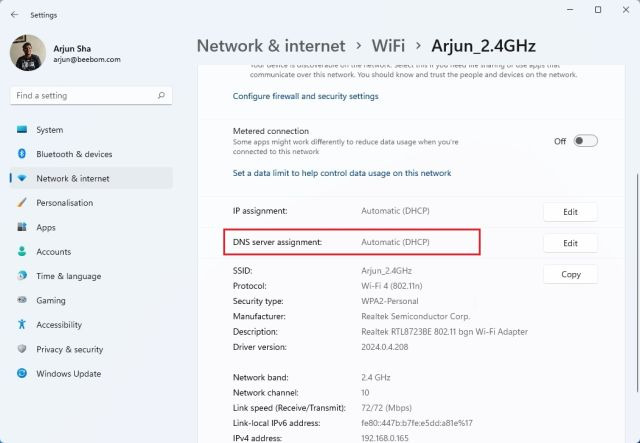Focus the Find a setting search box
The width and height of the screenshot is (640, 443).
click(91, 96)
